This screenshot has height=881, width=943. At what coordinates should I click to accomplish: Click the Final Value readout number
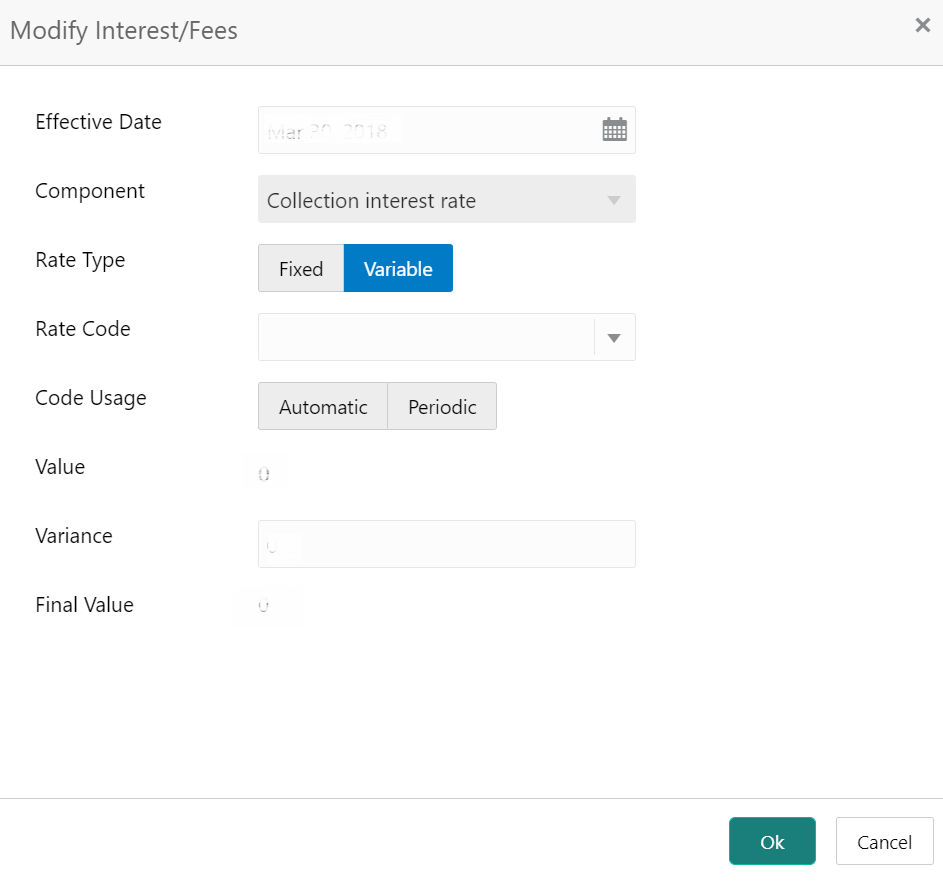coord(264,606)
